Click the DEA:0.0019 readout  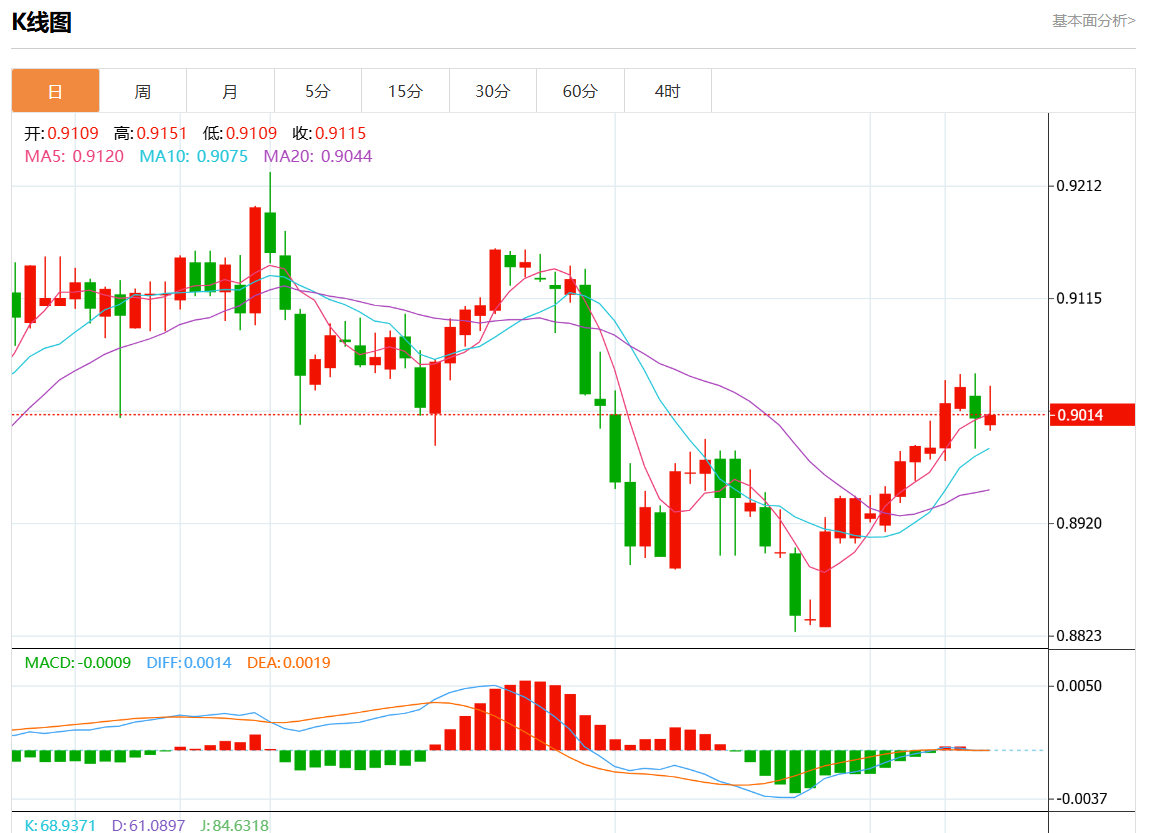289,663
